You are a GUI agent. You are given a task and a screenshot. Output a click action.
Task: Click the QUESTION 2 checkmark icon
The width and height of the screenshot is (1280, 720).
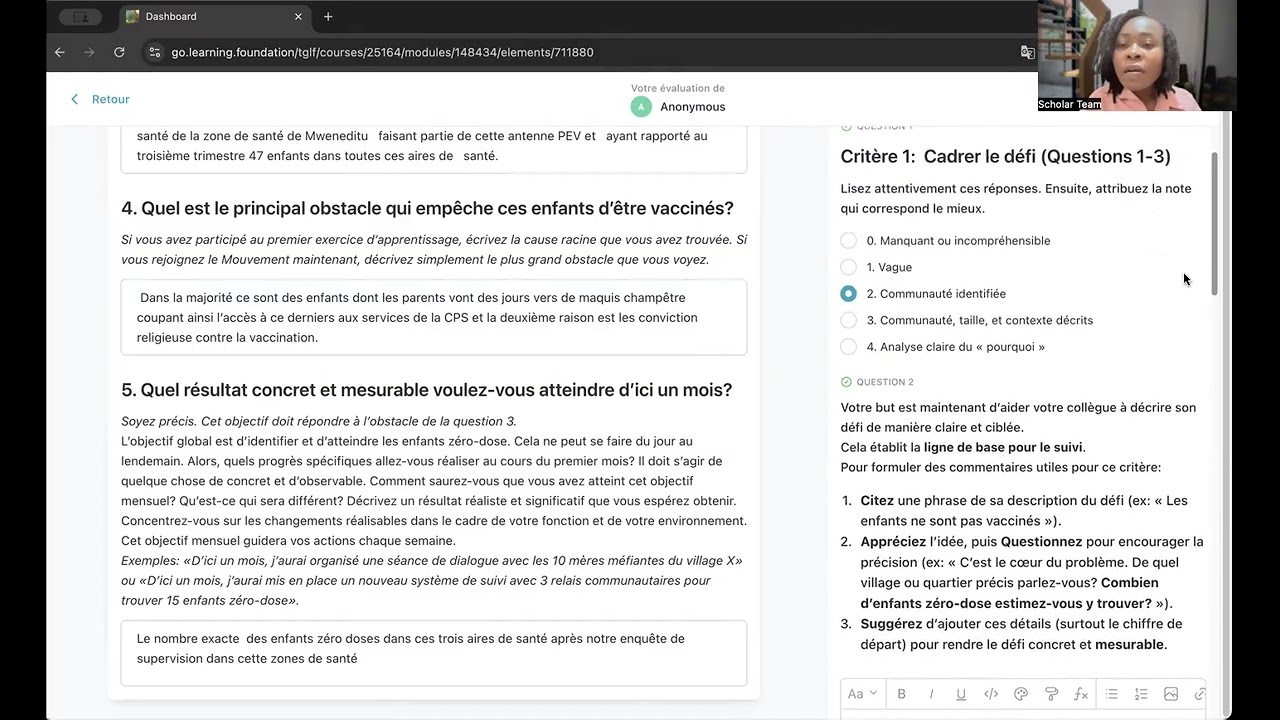coord(846,382)
